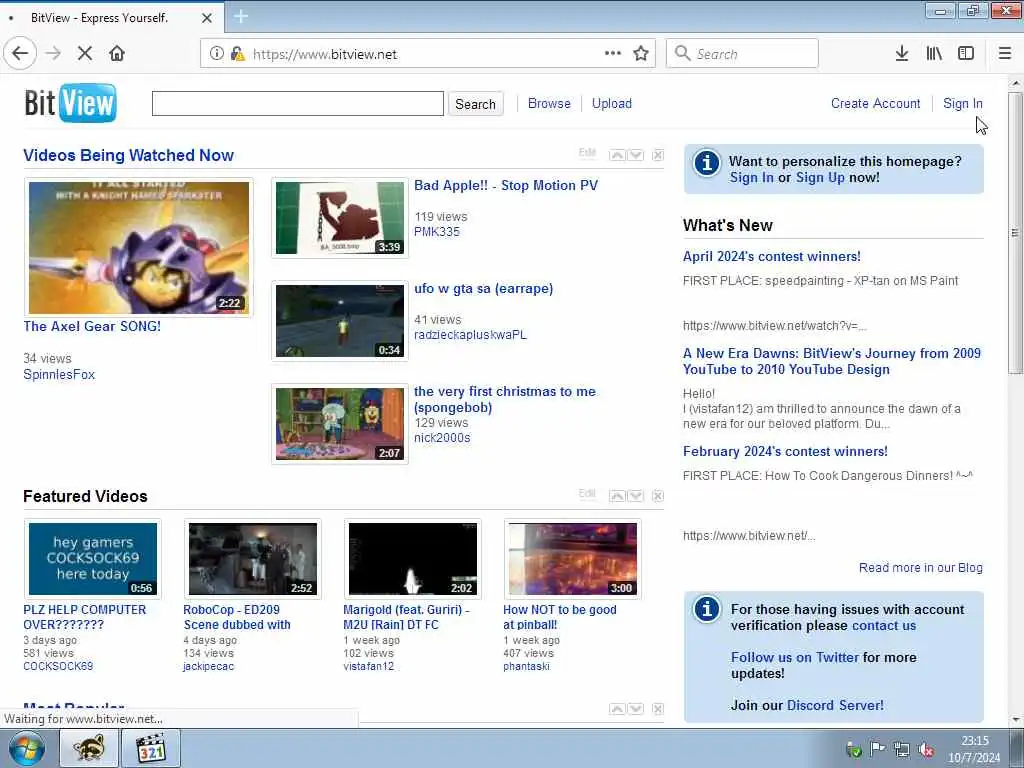1024x768 pixels.
Task: Click the address bar URL
Action: click(325, 54)
